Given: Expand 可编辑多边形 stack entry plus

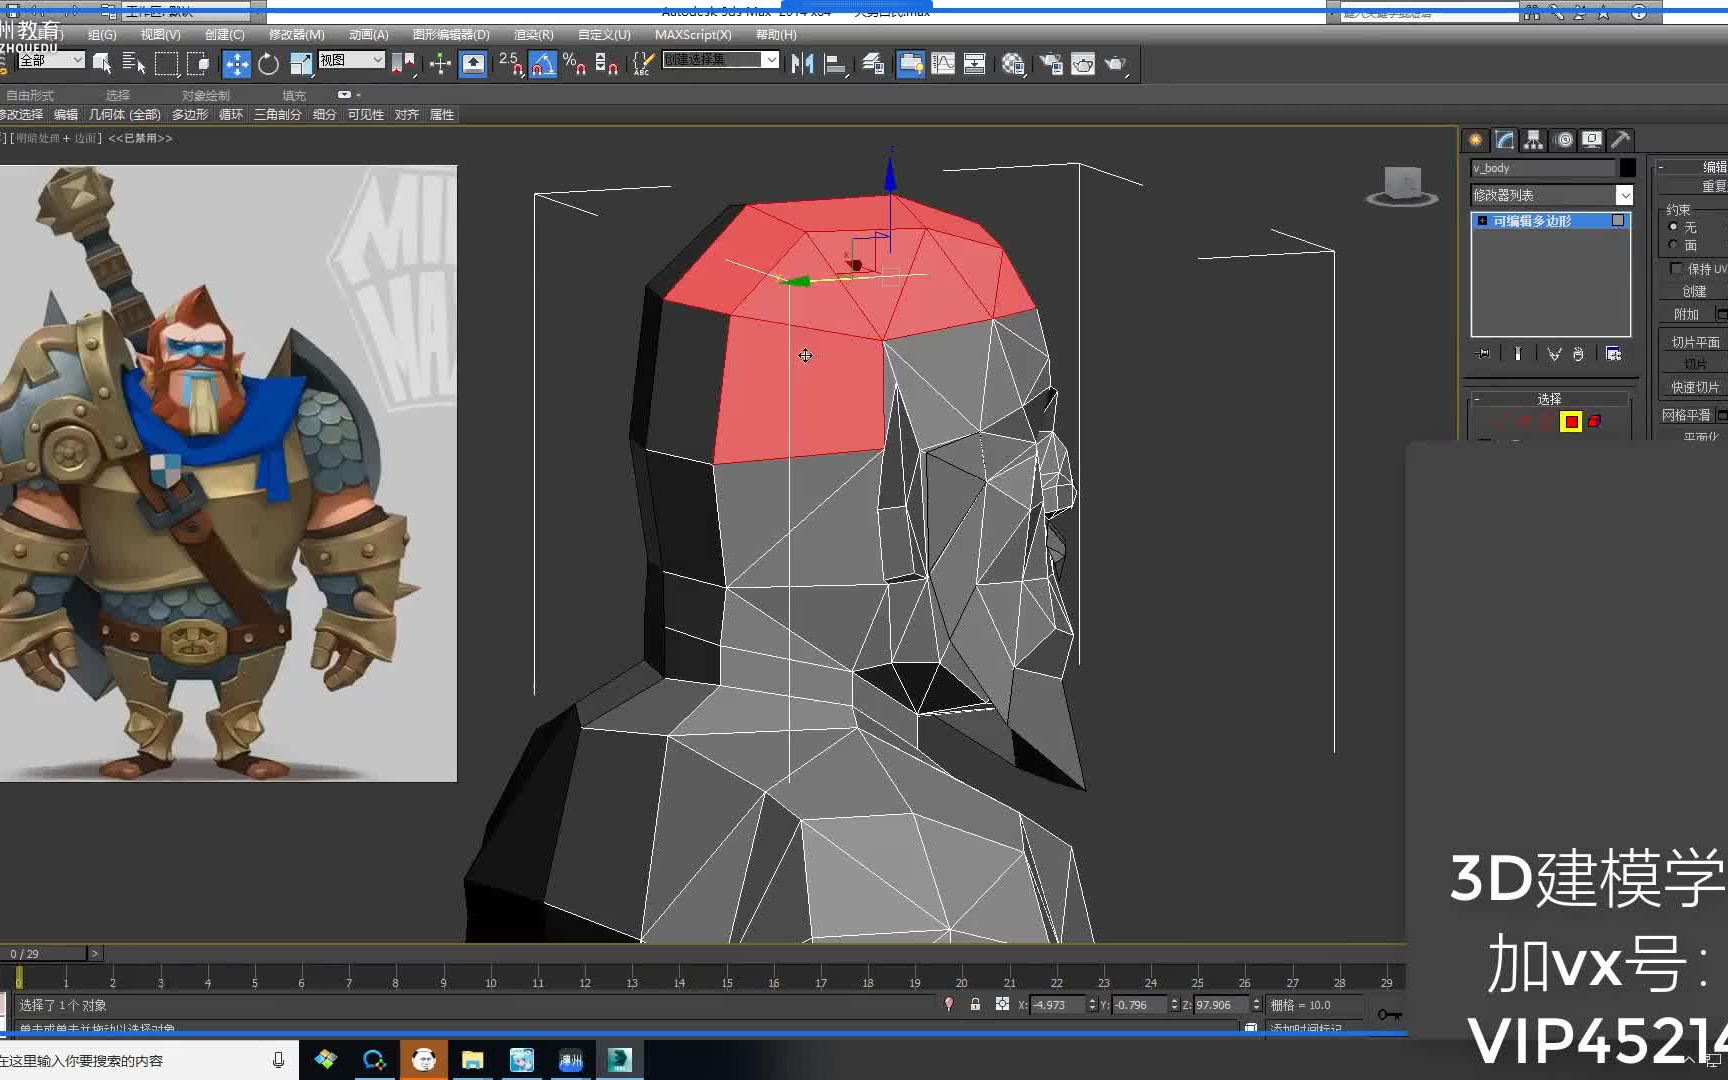Looking at the screenshot, I should coord(1482,221).
